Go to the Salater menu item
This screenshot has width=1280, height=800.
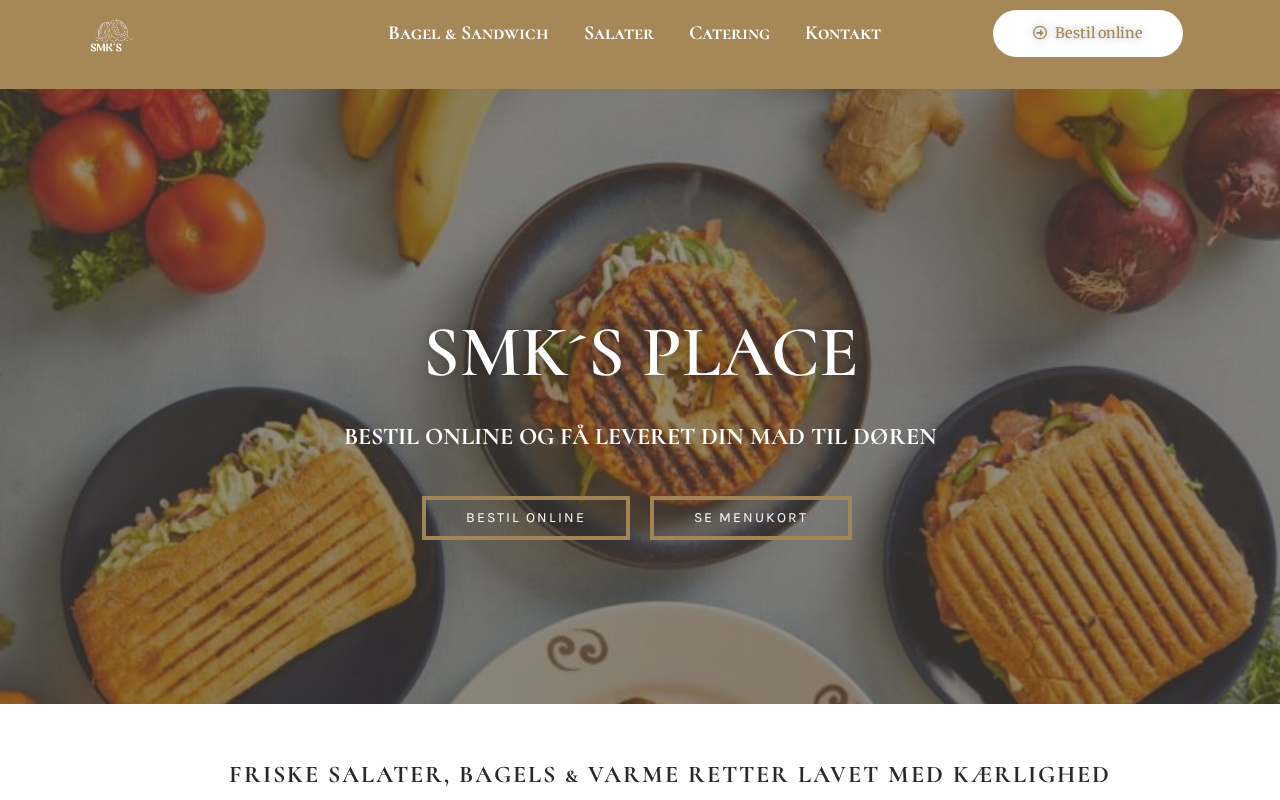(619, 33)
